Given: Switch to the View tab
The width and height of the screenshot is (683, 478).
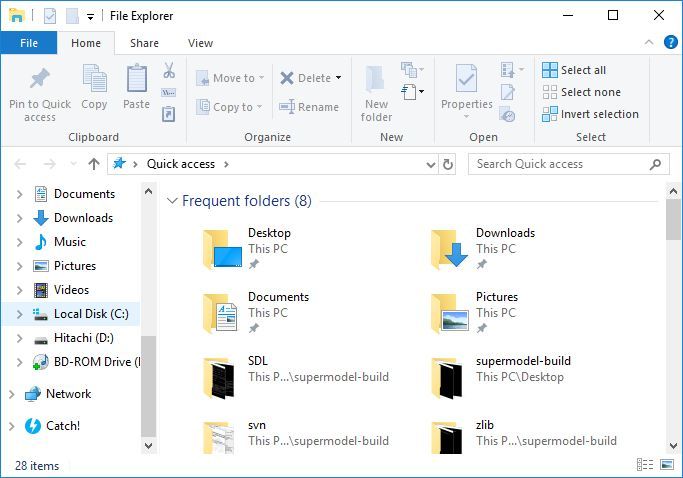Looking at the screenshot, I should [200, 43].
